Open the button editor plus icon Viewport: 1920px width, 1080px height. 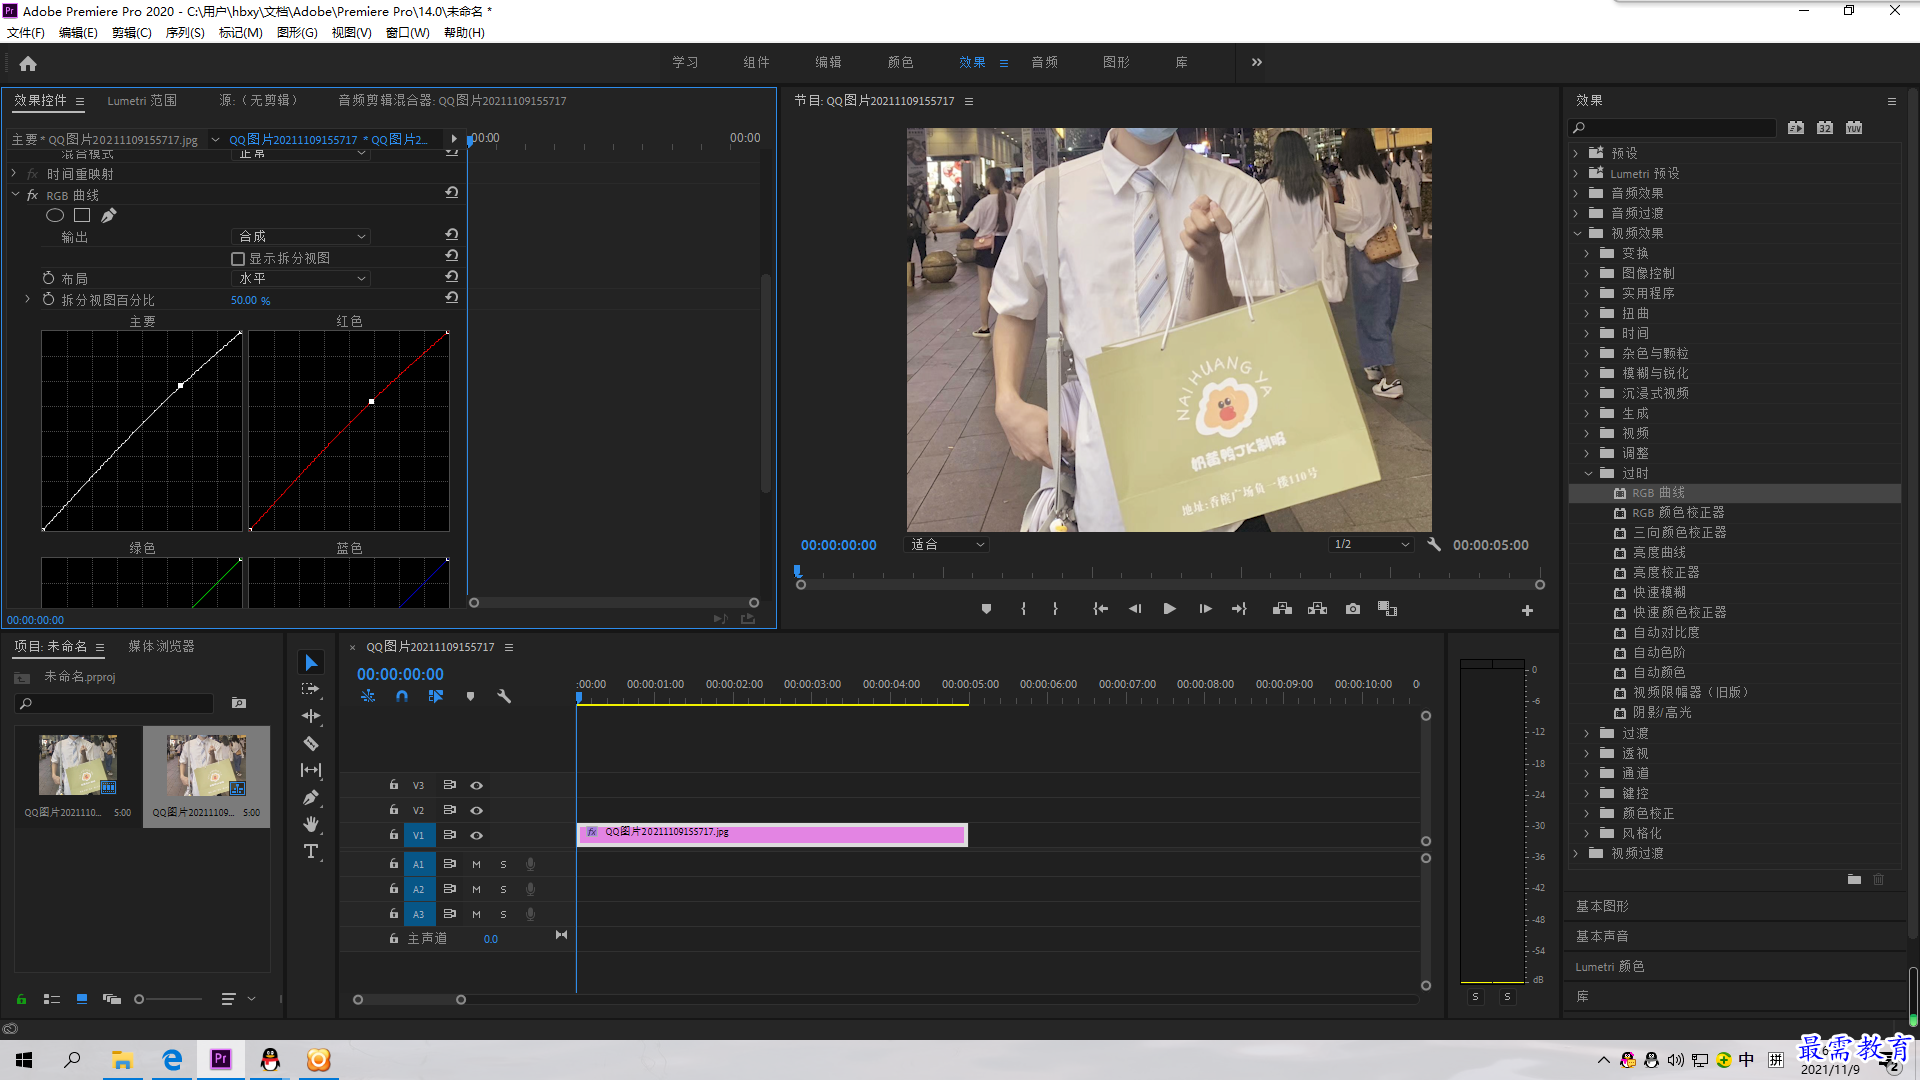[x=1527, y=610]
